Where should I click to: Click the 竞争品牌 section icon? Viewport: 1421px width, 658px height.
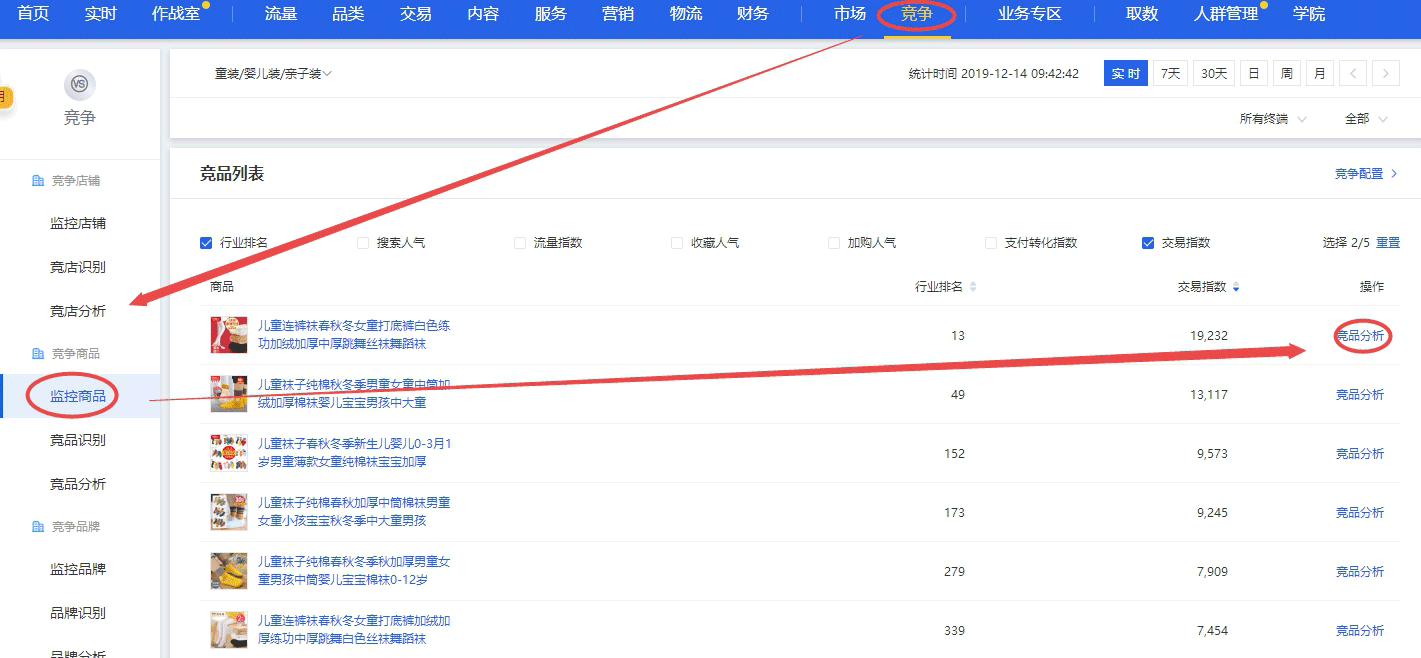pyautogui.click(x=38, y=527)
